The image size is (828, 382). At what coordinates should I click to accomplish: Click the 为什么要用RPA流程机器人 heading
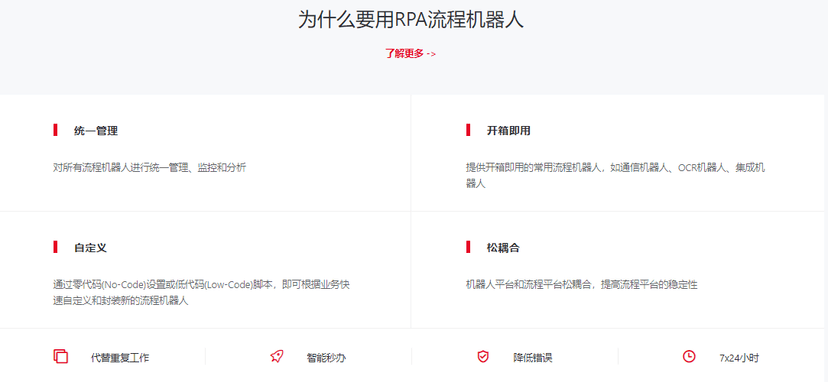[x=411, y=20]
